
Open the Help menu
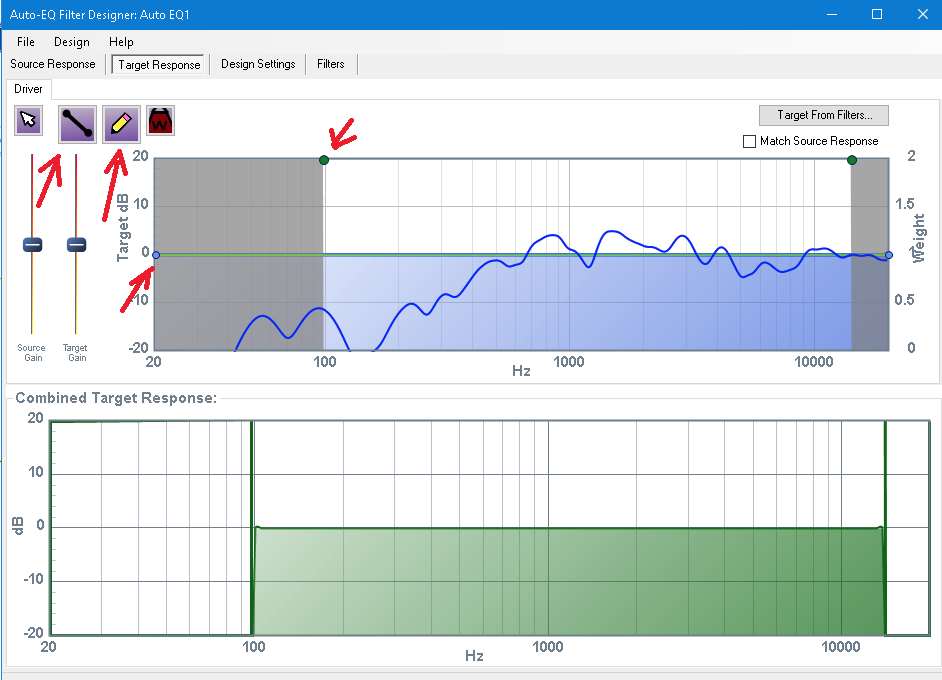(121, 42)
